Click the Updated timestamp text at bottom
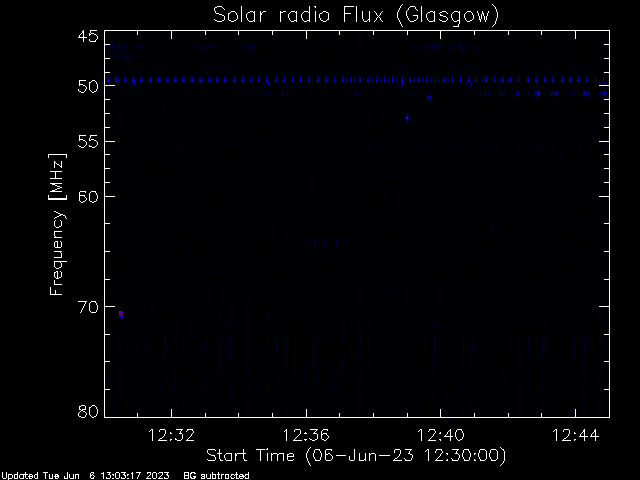Viewport: 640px width, 480px height. click(x=85, y=476)
